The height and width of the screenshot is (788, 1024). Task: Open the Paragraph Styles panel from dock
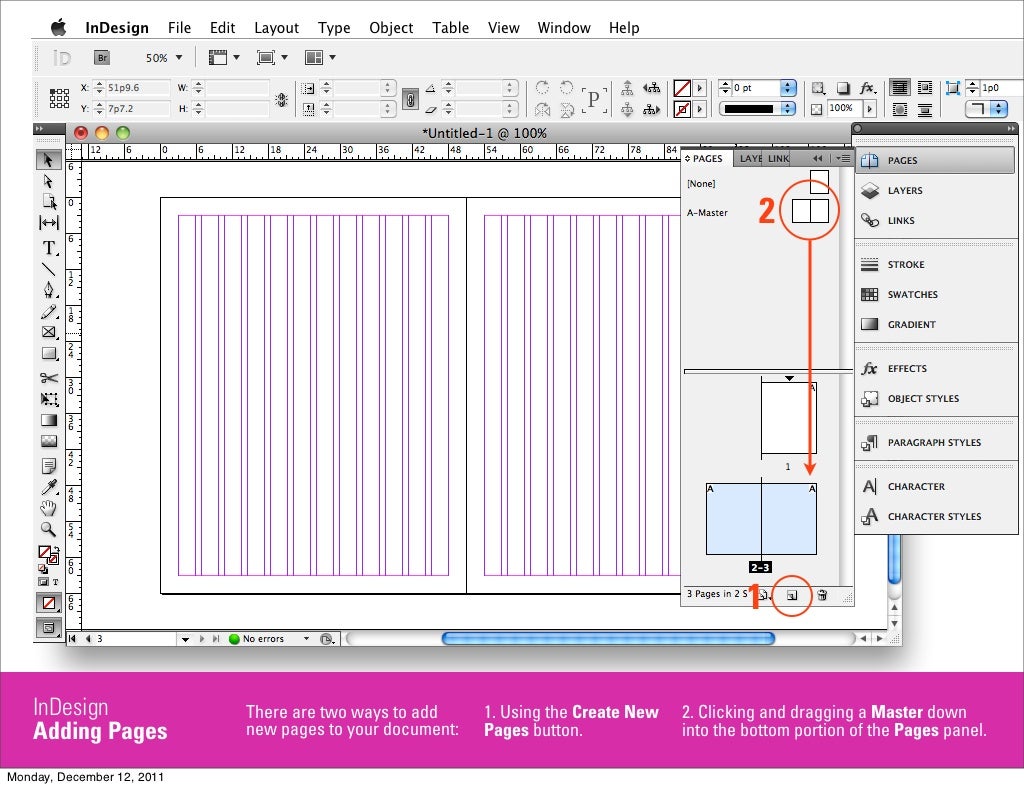click(x=935, y=443)
